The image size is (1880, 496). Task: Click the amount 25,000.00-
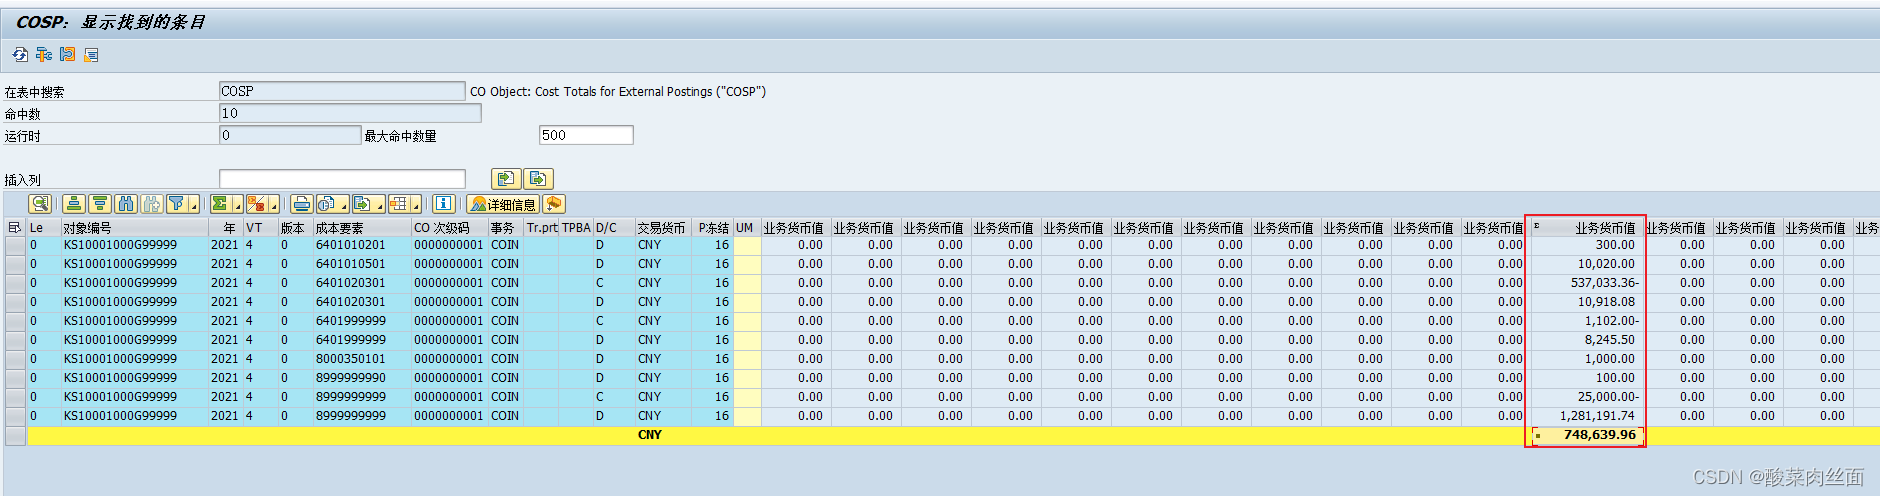1608,397
